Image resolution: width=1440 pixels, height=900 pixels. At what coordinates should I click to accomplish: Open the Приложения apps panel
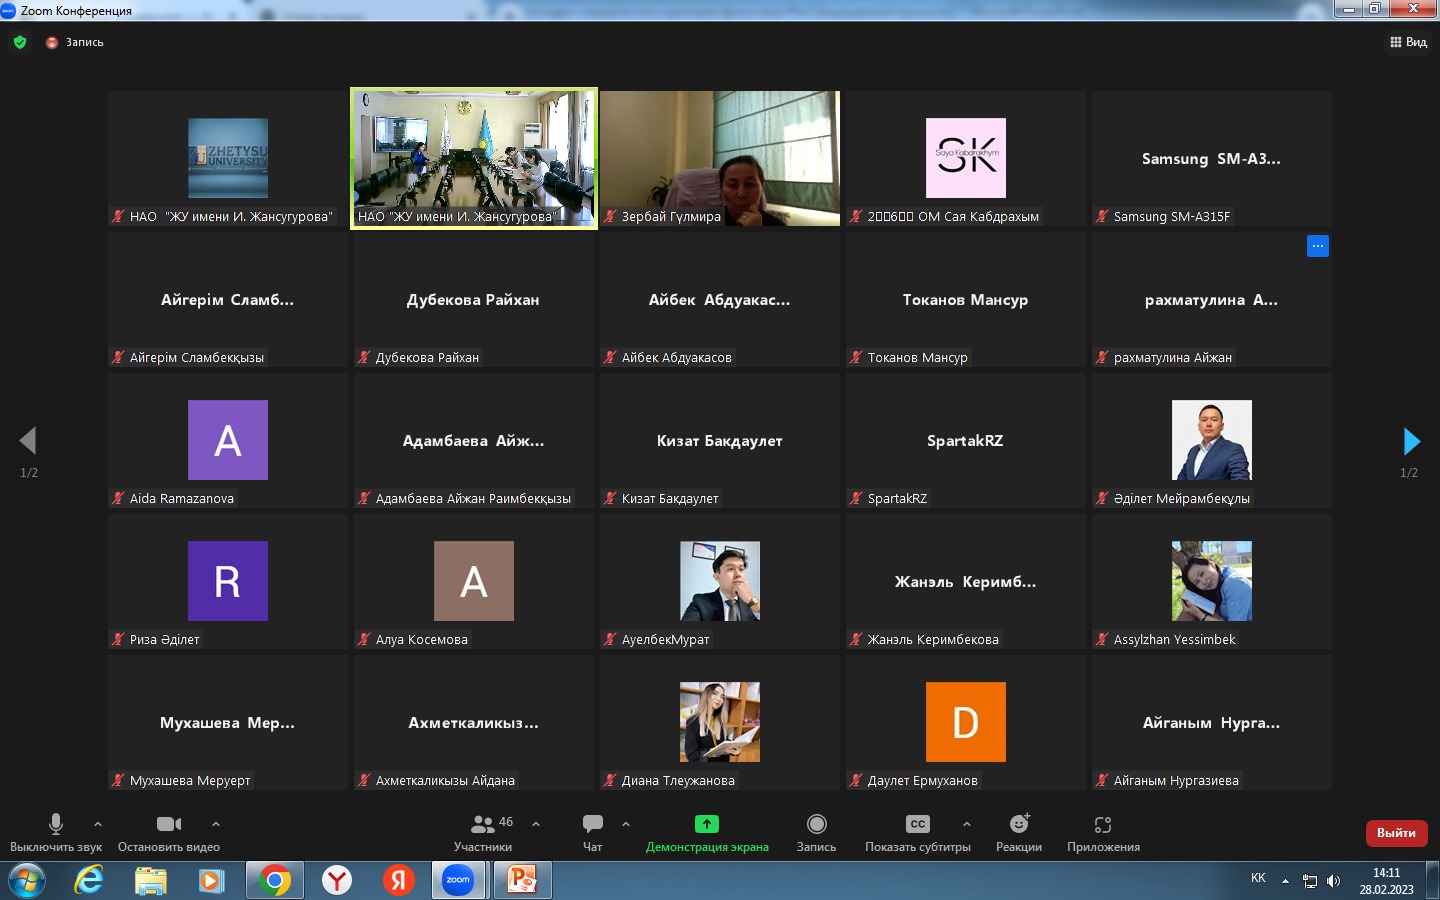[1103, 831]
